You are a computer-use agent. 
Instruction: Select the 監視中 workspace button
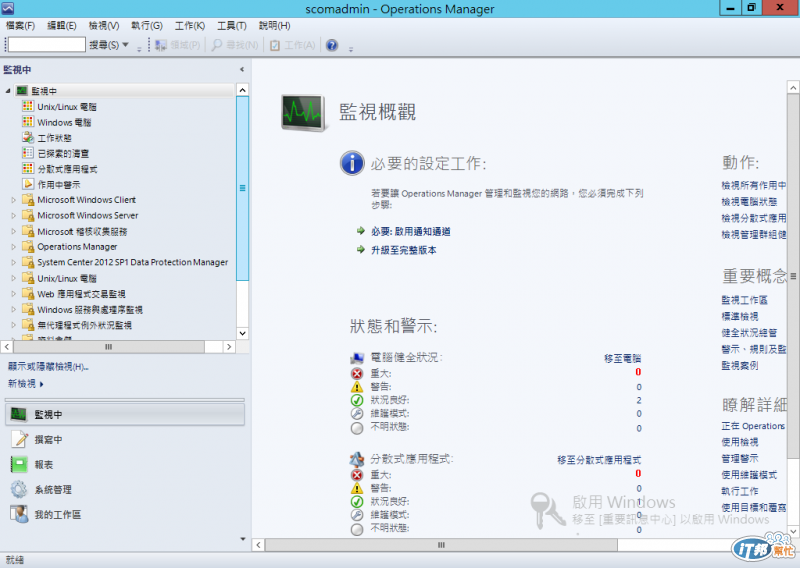click(125, 414)
